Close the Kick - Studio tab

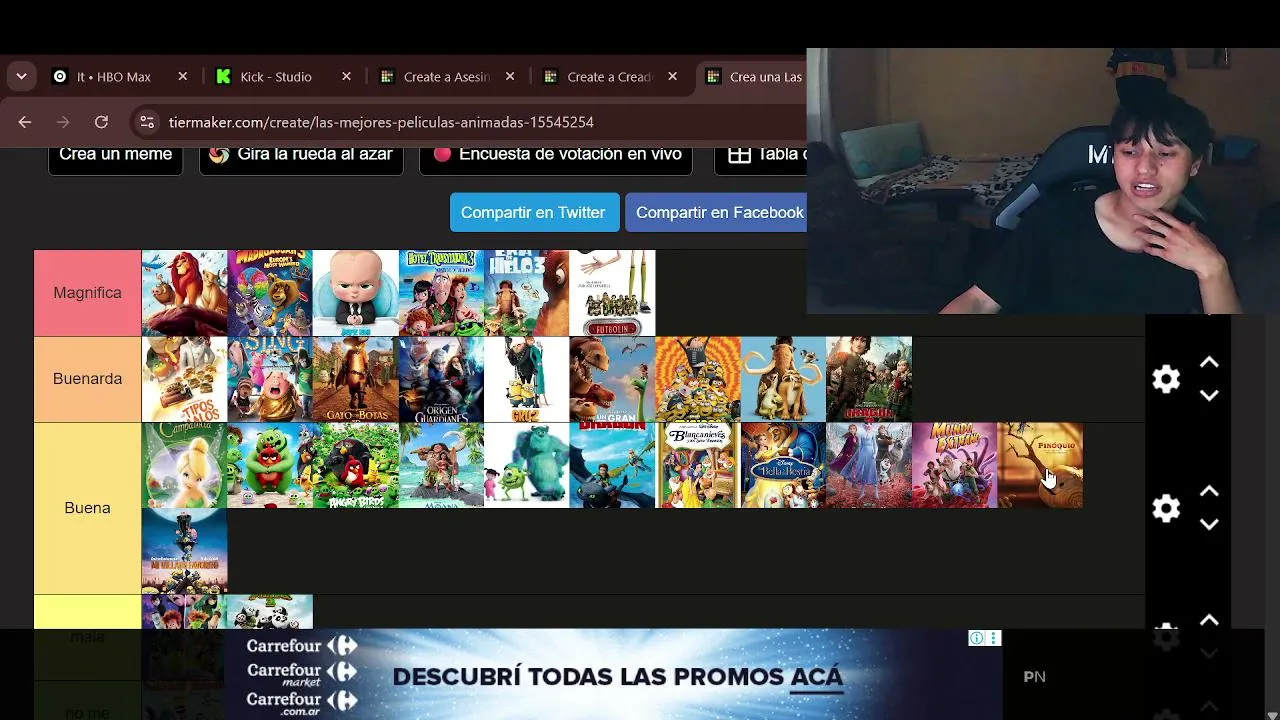(346, 77)
